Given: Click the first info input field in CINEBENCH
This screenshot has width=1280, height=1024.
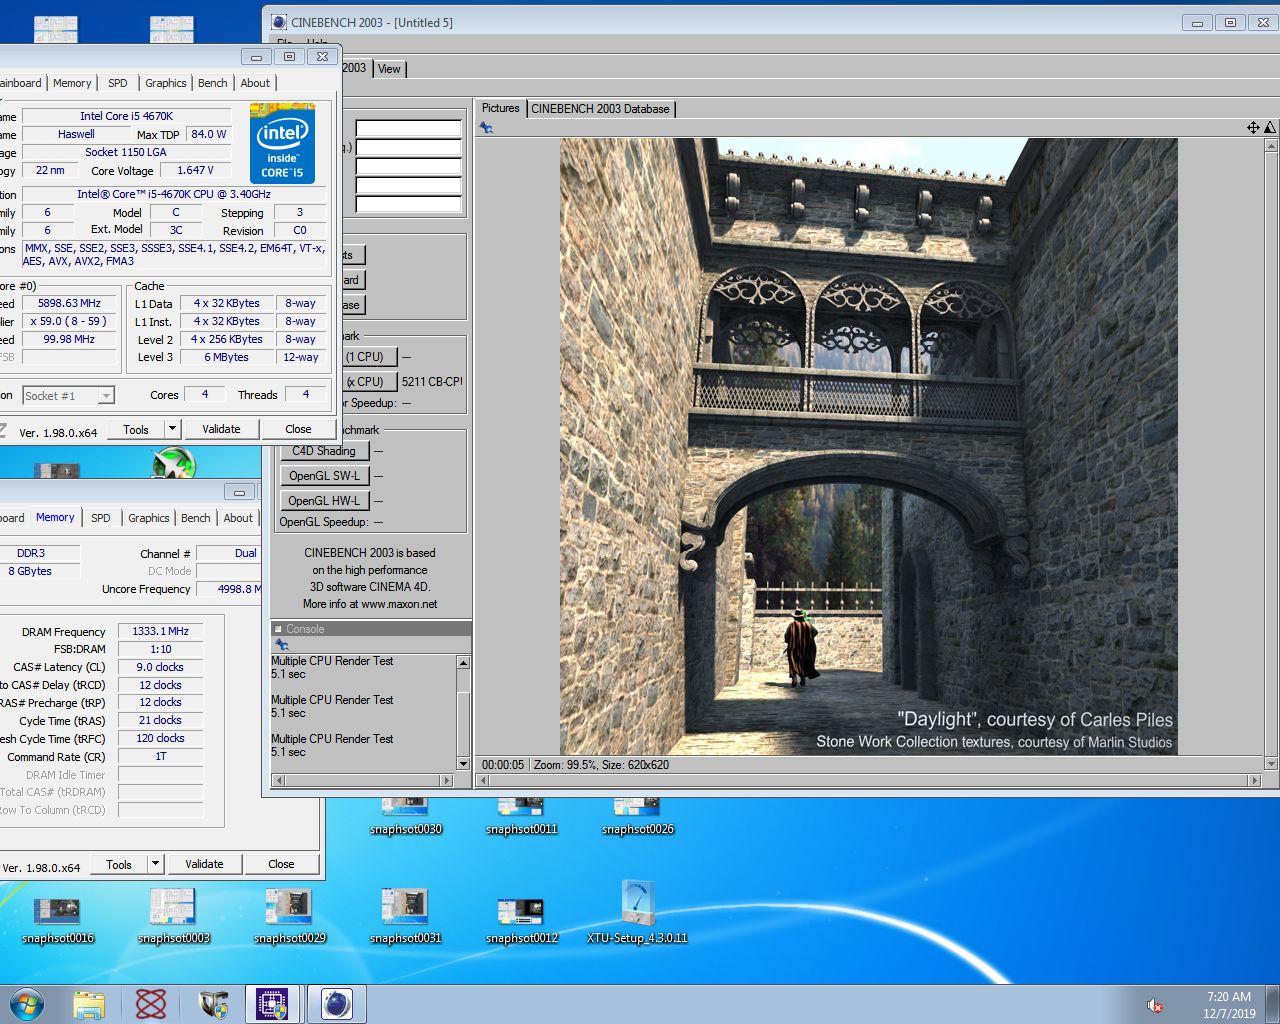Looking at the screenshot, I should pos(409,129).
